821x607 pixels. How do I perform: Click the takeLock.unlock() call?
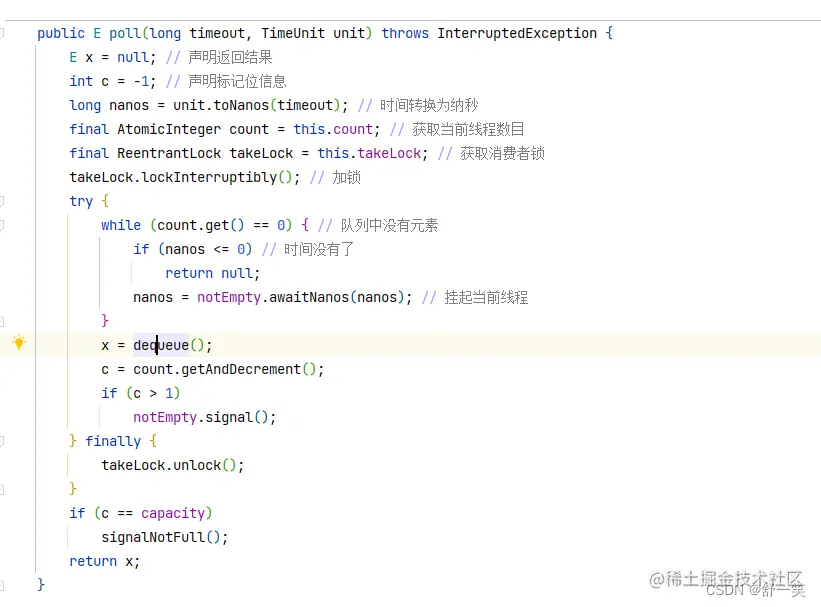pos(173,466)
